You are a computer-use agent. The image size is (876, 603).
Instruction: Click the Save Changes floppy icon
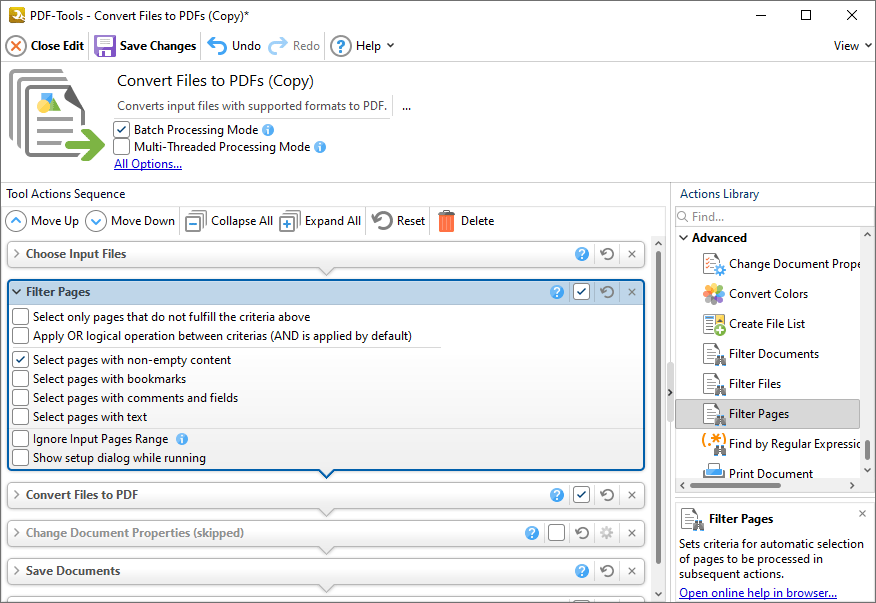(104, 46)
